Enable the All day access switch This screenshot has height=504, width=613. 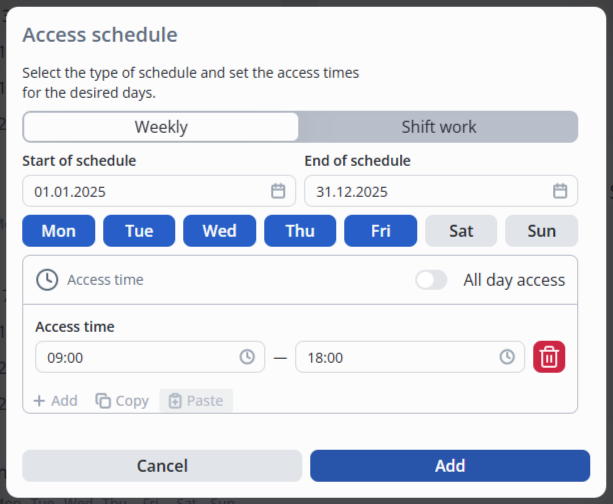point(431,280)
